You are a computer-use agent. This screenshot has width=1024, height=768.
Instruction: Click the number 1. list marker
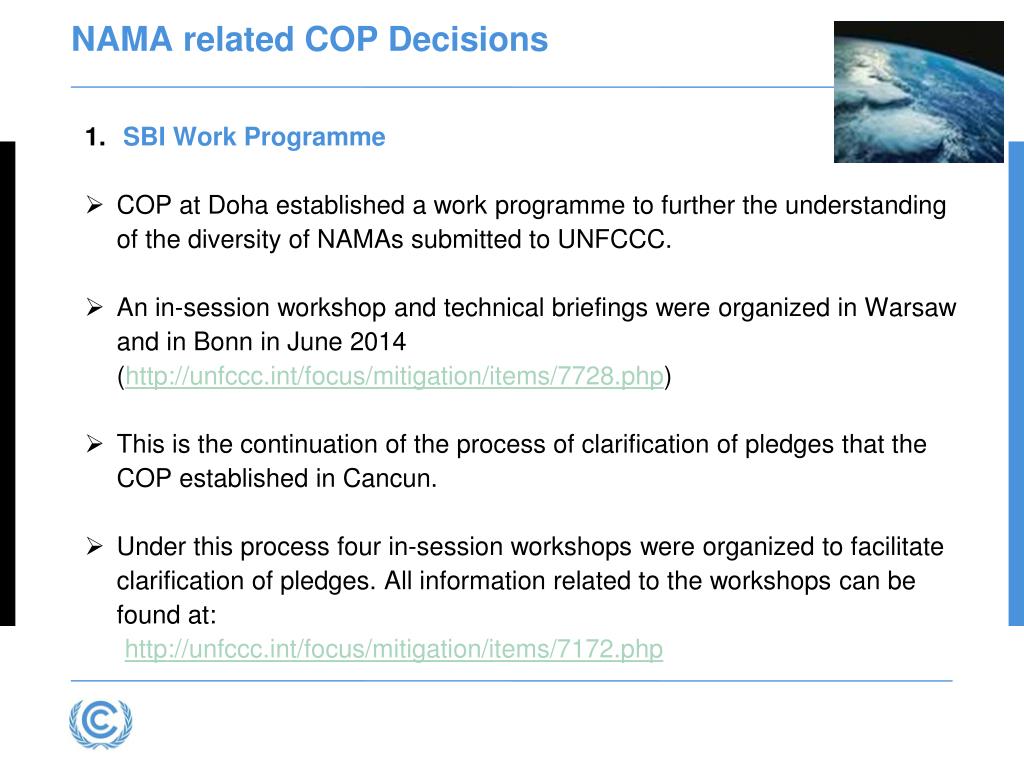95,137
